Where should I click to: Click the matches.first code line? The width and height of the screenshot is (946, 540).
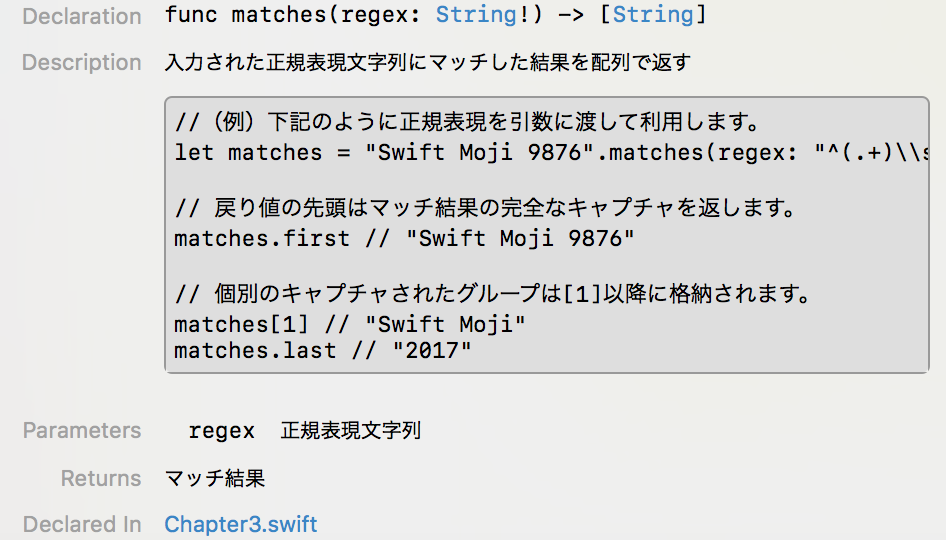pyautogui.click(x=404, y=238)
